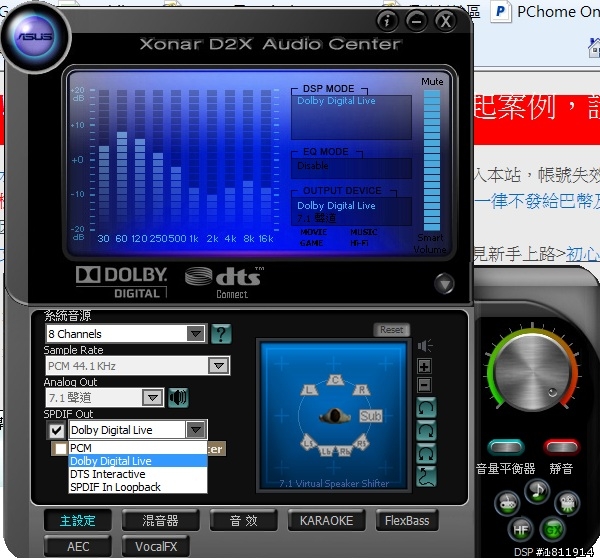This screenshot has width=600, height=560.
Task: Collapse panel with the round down-arrow button
Action: pyautogui.click(x=444, y=284)
